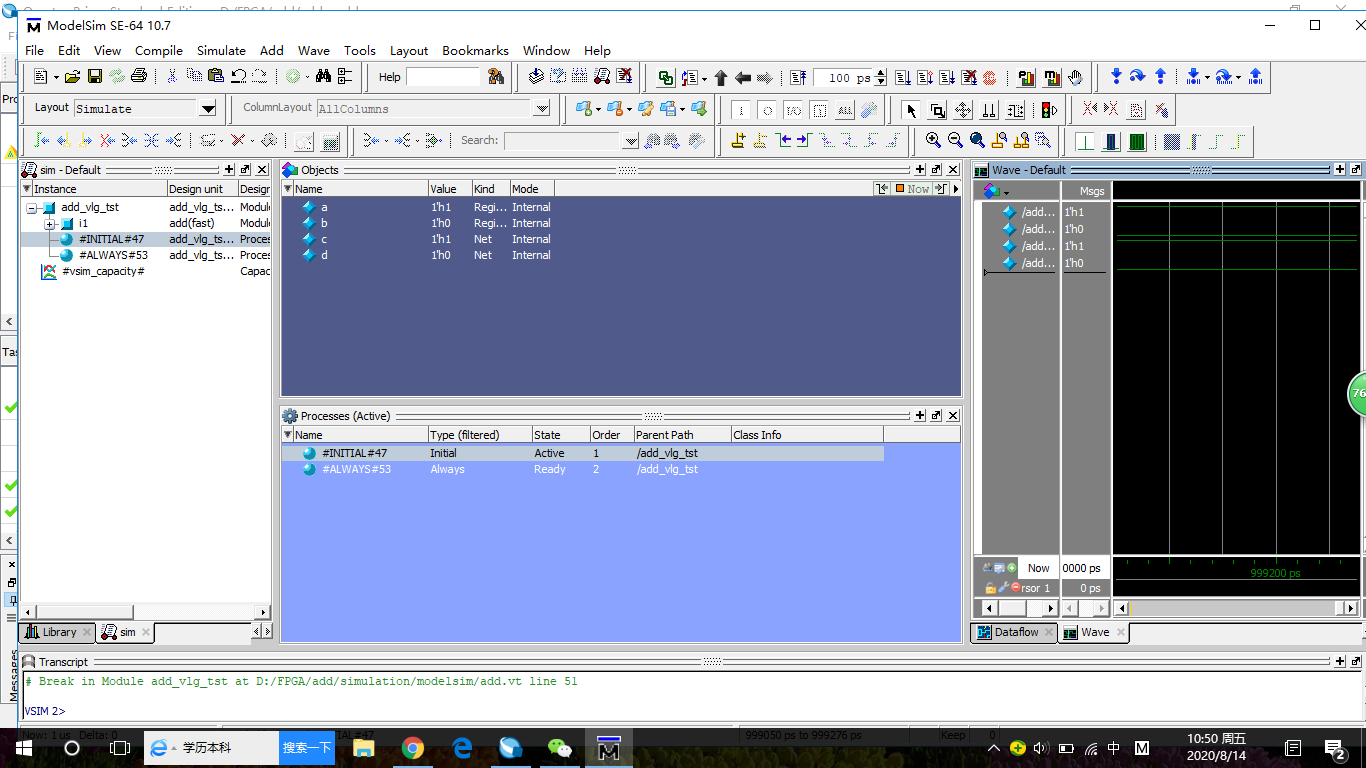Viewport: 1366px width, 768px height.
Task: Click the Run Length input field
Action: (843, 78)
